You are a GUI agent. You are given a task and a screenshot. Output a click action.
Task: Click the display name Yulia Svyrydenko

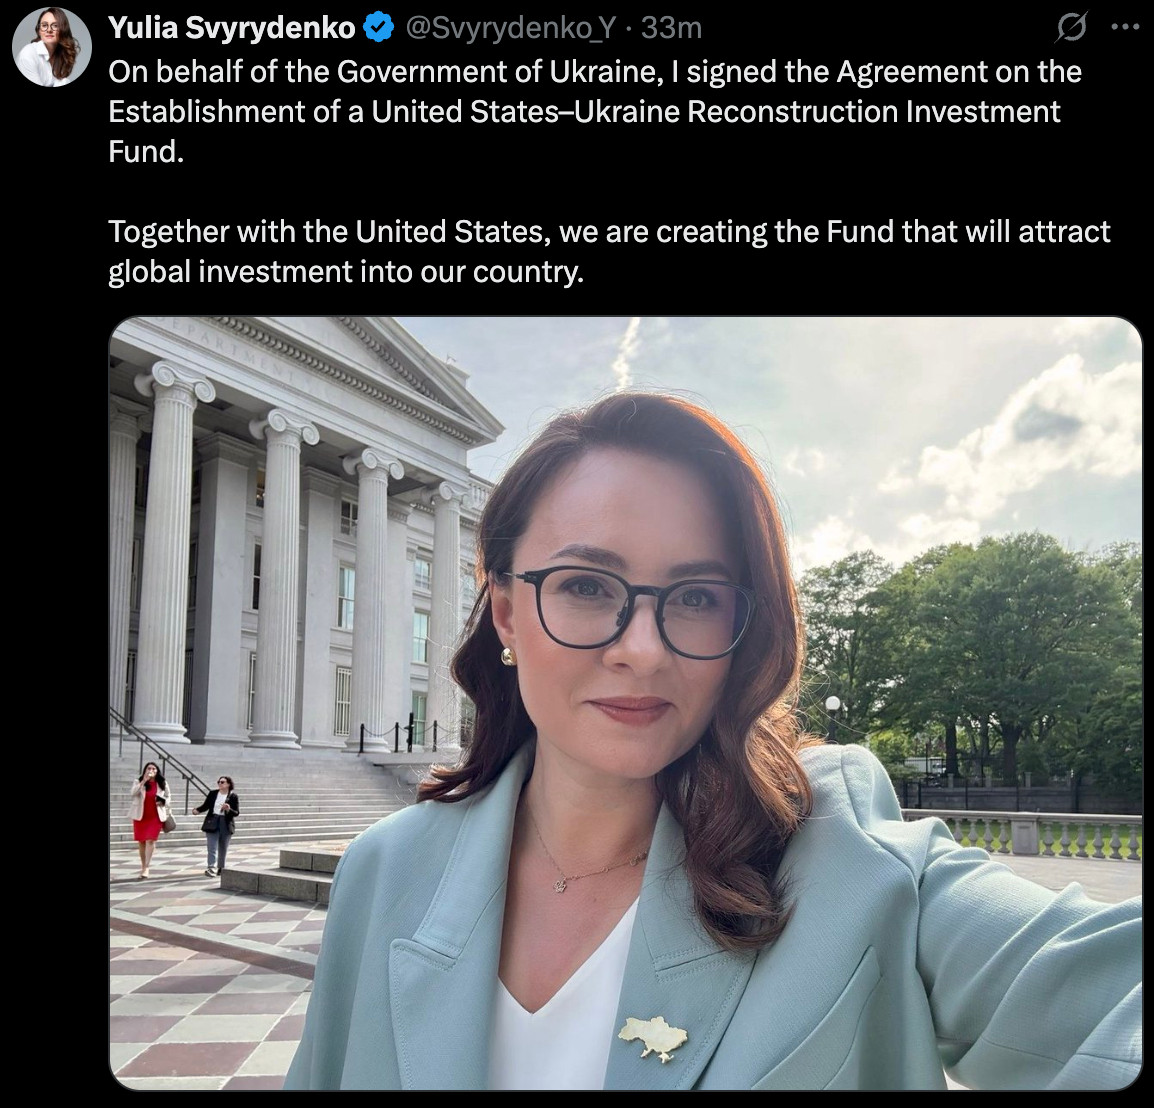coord(232,28)
